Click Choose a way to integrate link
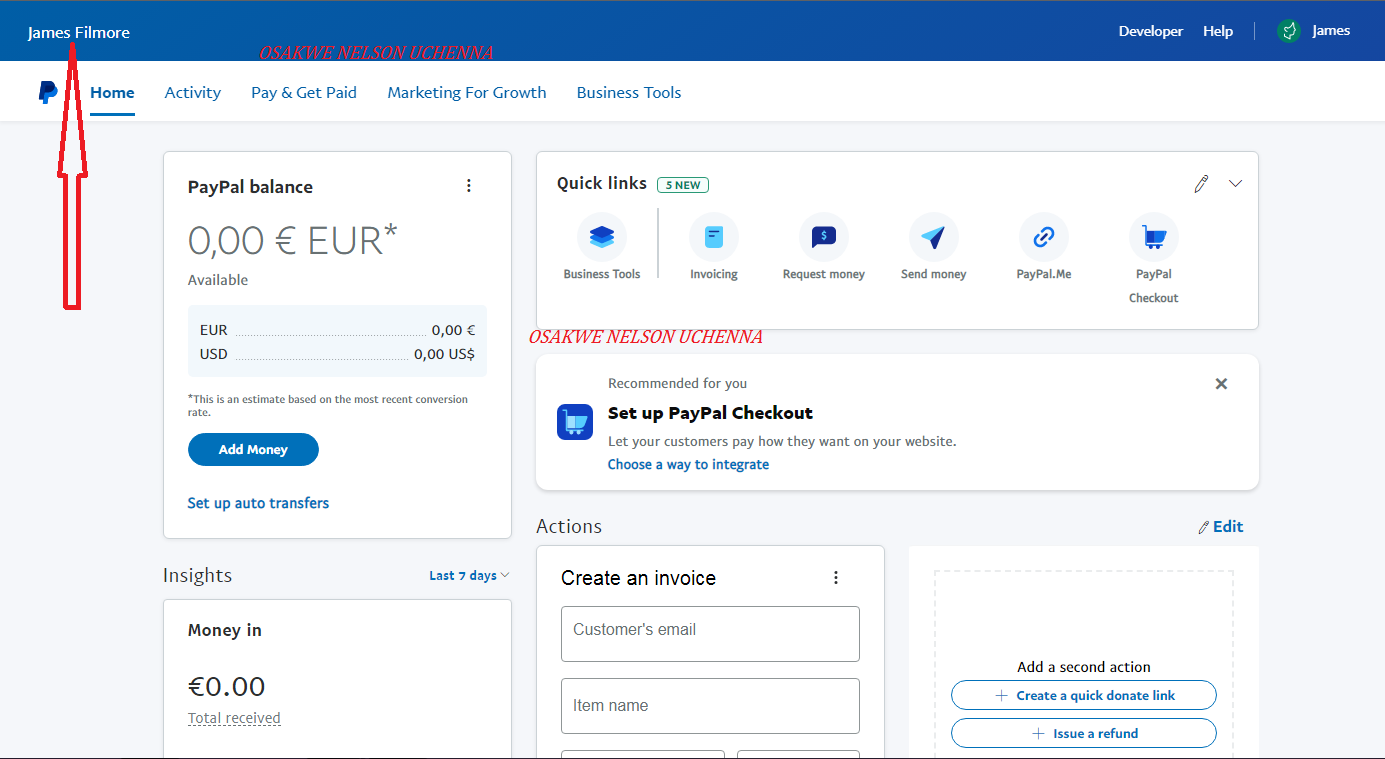 688,464
